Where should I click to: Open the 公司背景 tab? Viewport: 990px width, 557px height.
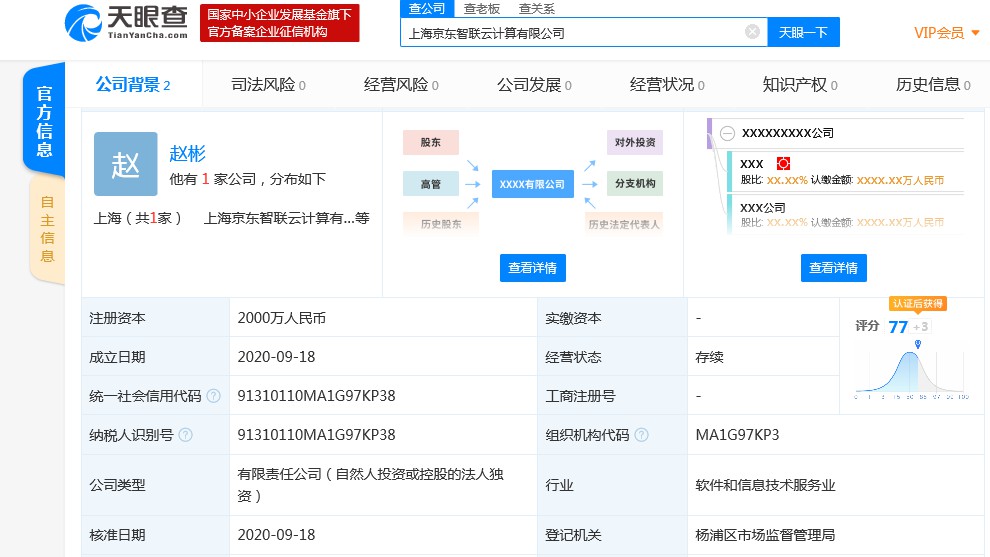pos(133,85)
